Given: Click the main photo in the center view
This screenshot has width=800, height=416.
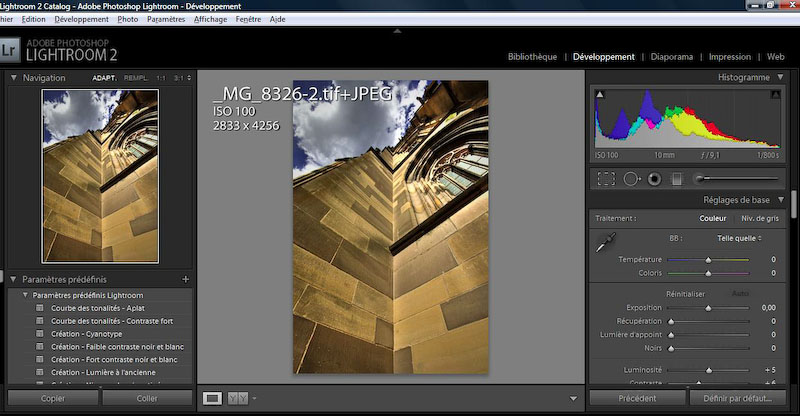Looking at the screenshot, I should [390, 227].
